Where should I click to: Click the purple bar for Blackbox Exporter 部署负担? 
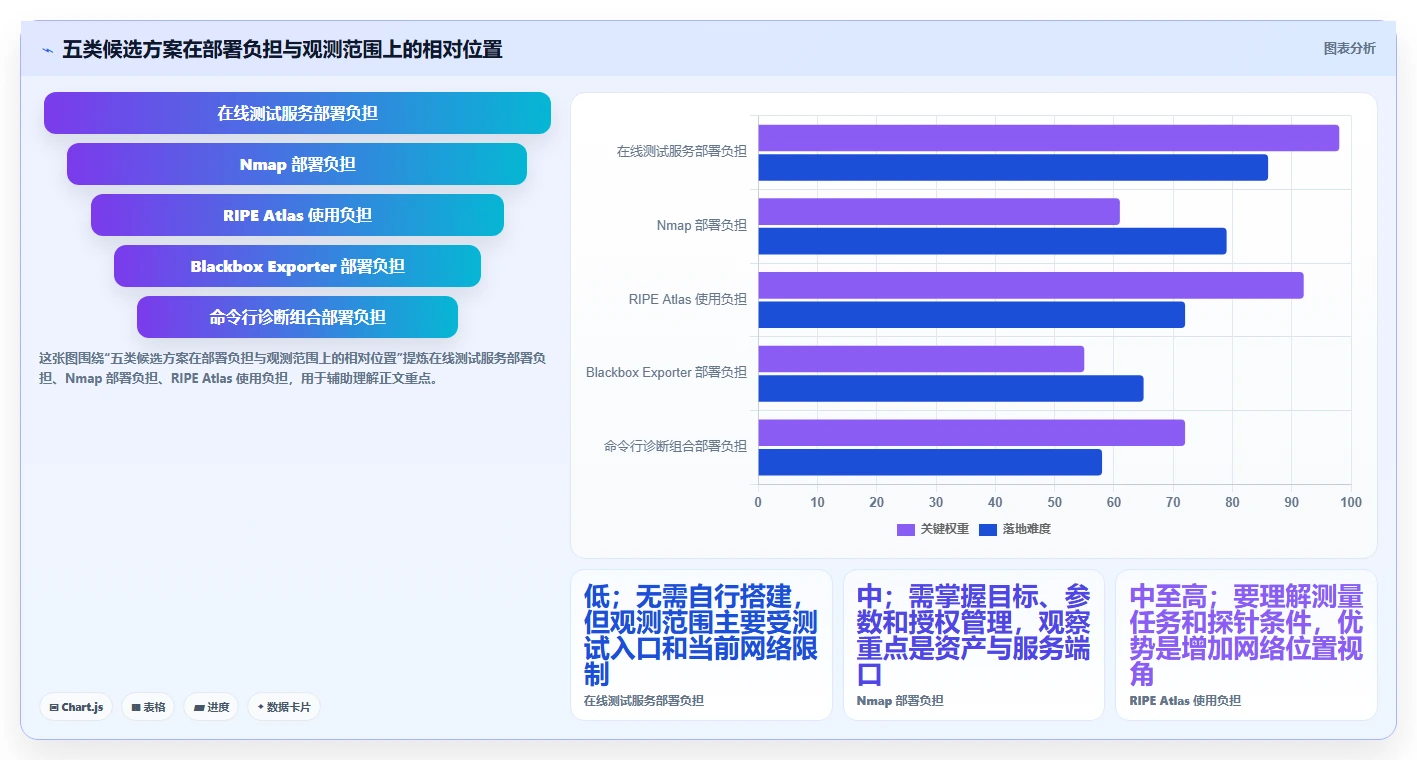pos(921,359)
